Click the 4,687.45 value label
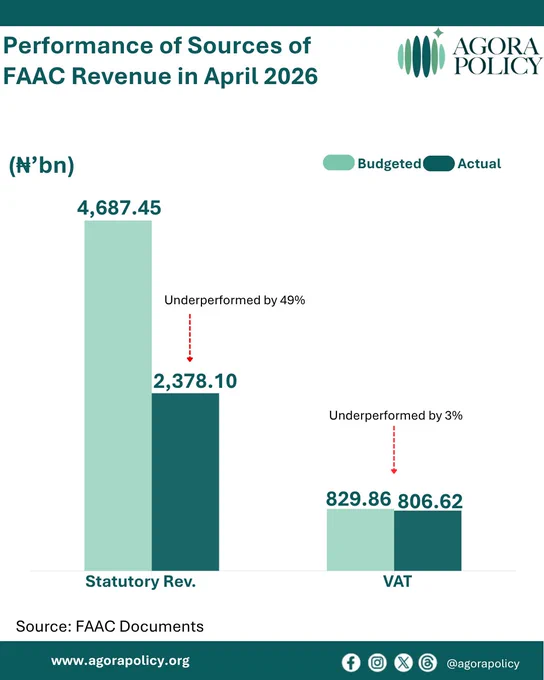The height and width of the screenshot is (680, 544). point(119,208)
